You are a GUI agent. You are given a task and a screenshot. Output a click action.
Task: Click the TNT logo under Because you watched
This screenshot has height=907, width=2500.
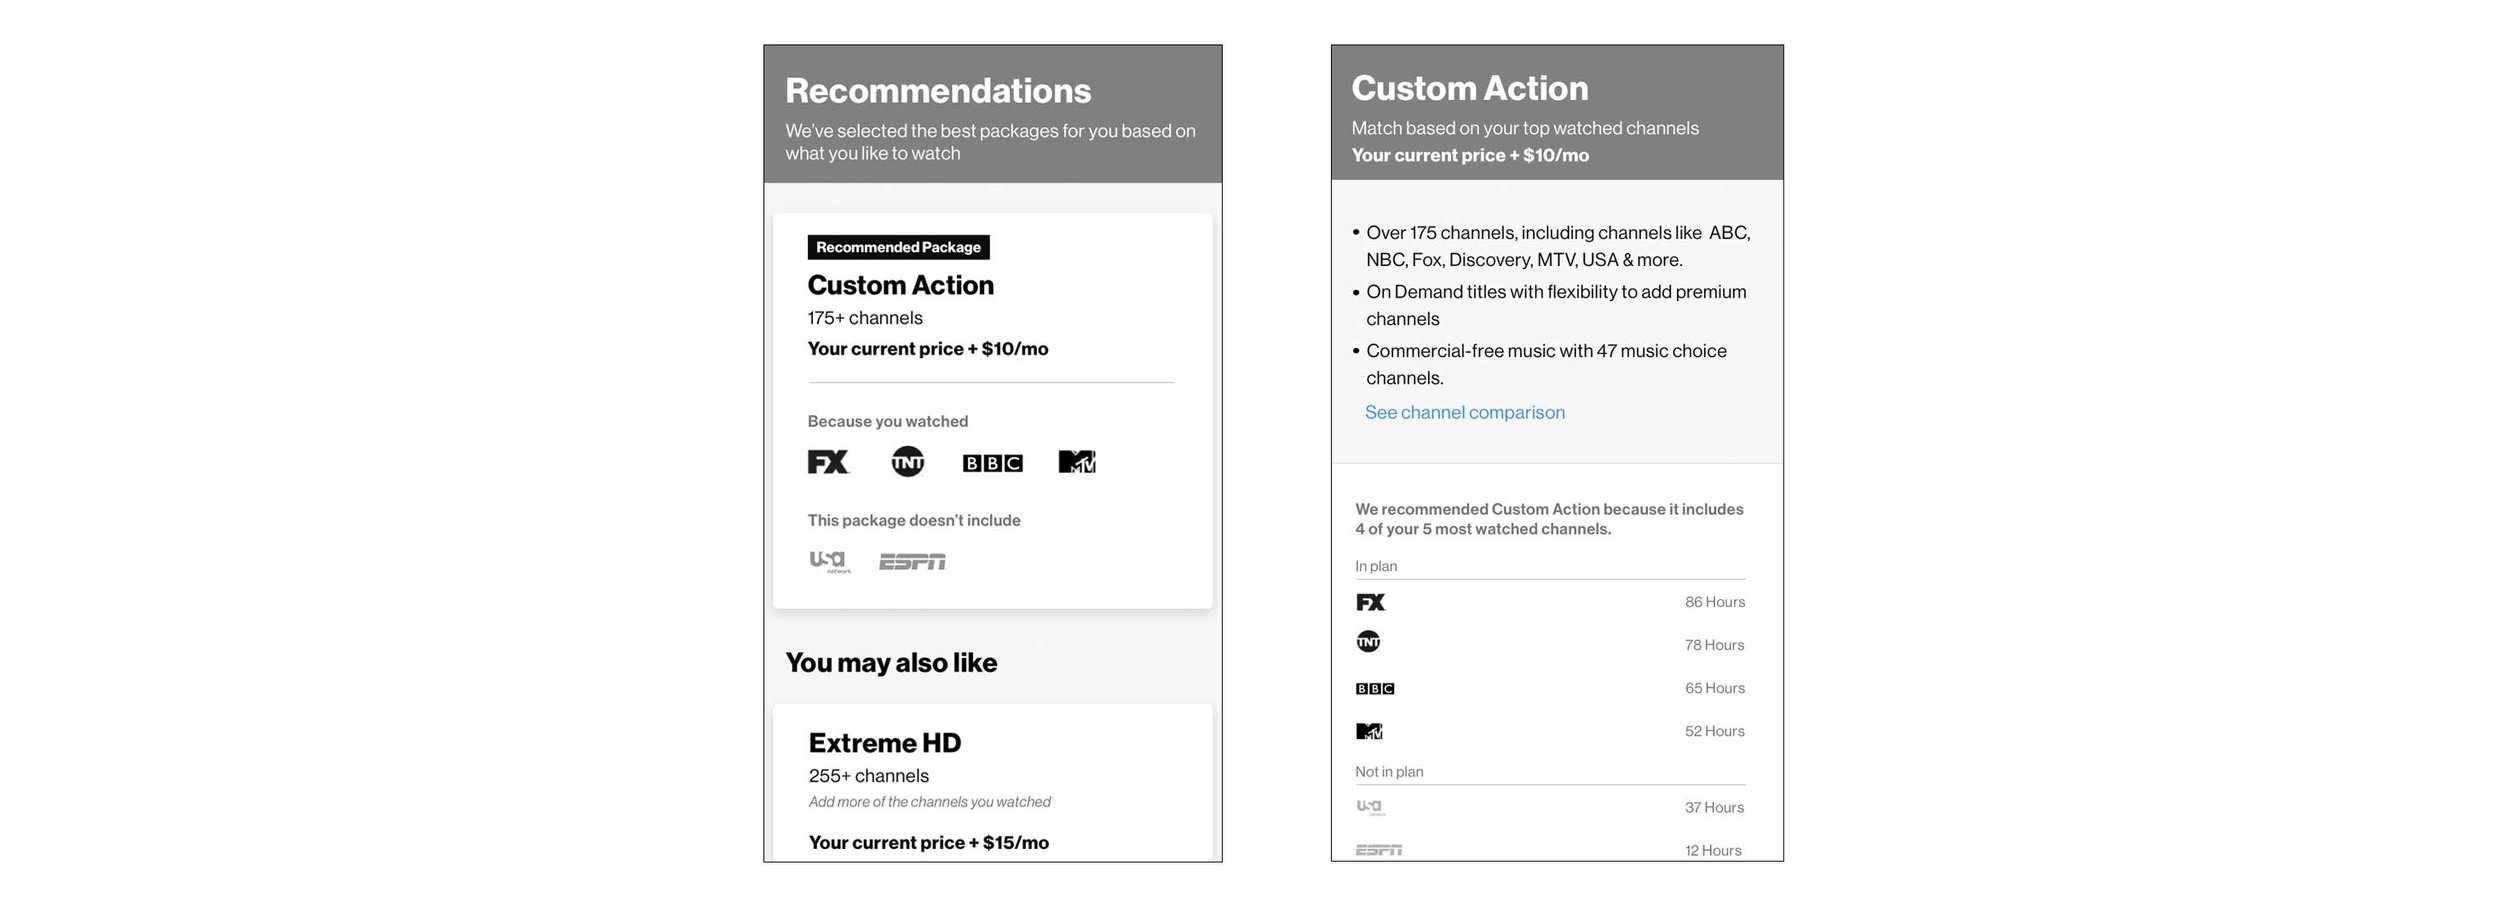(x=908, y=462)
